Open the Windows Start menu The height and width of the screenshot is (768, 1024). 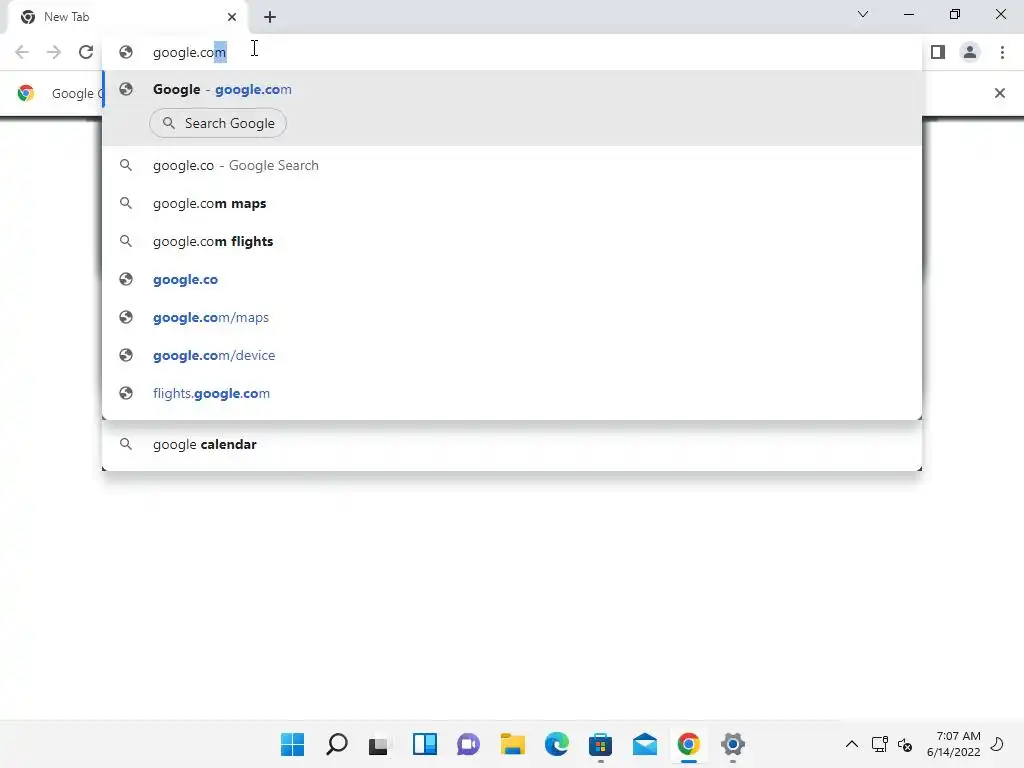click(x=293, y=744)
